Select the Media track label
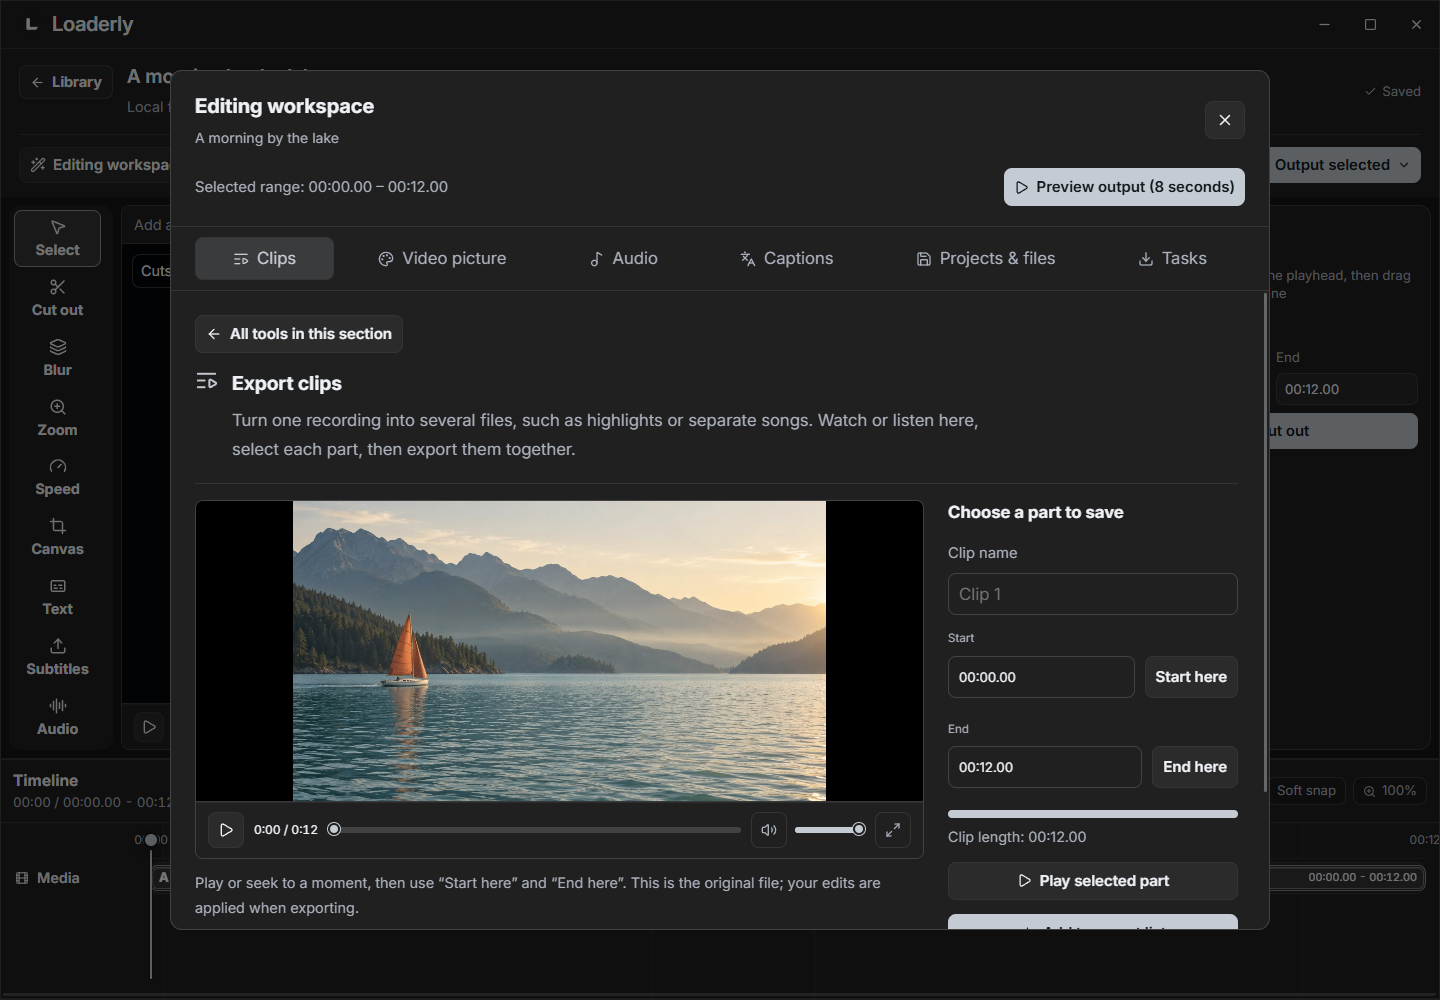The width and height of the screenshot is (1440, 1000). pos(48,878)
